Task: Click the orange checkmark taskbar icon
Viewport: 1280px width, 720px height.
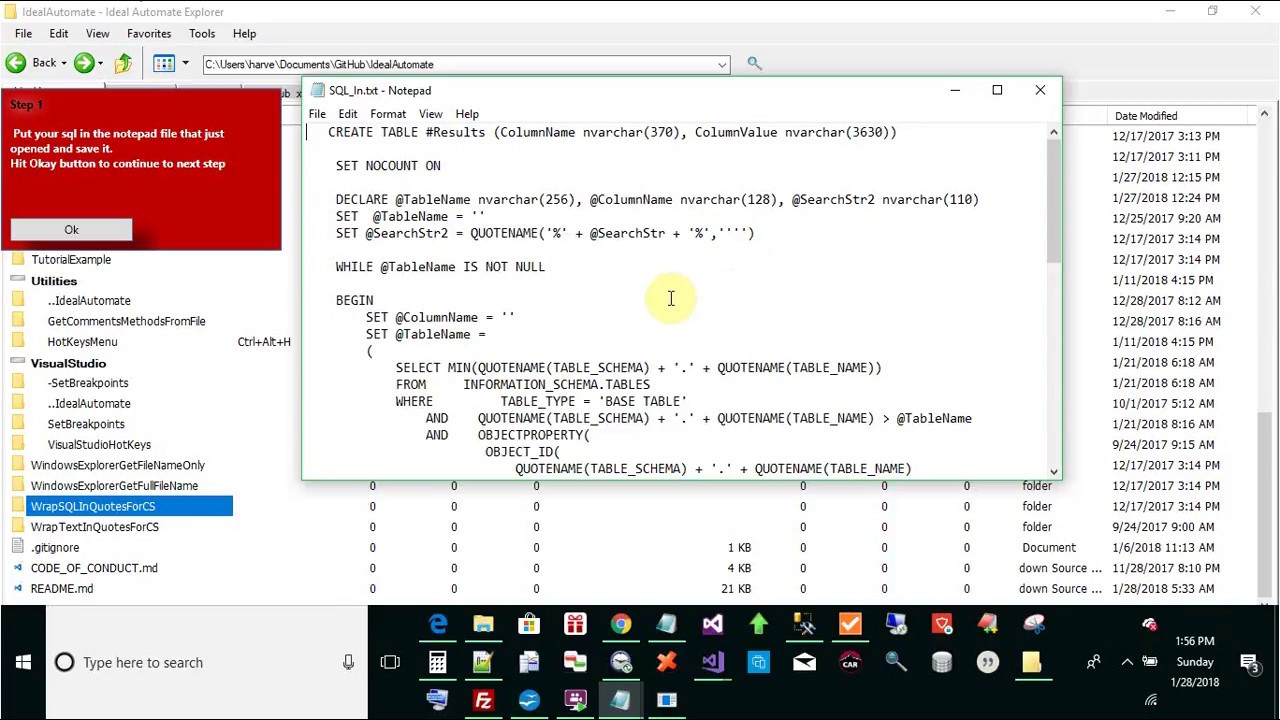Action: [x=850, y=625]
